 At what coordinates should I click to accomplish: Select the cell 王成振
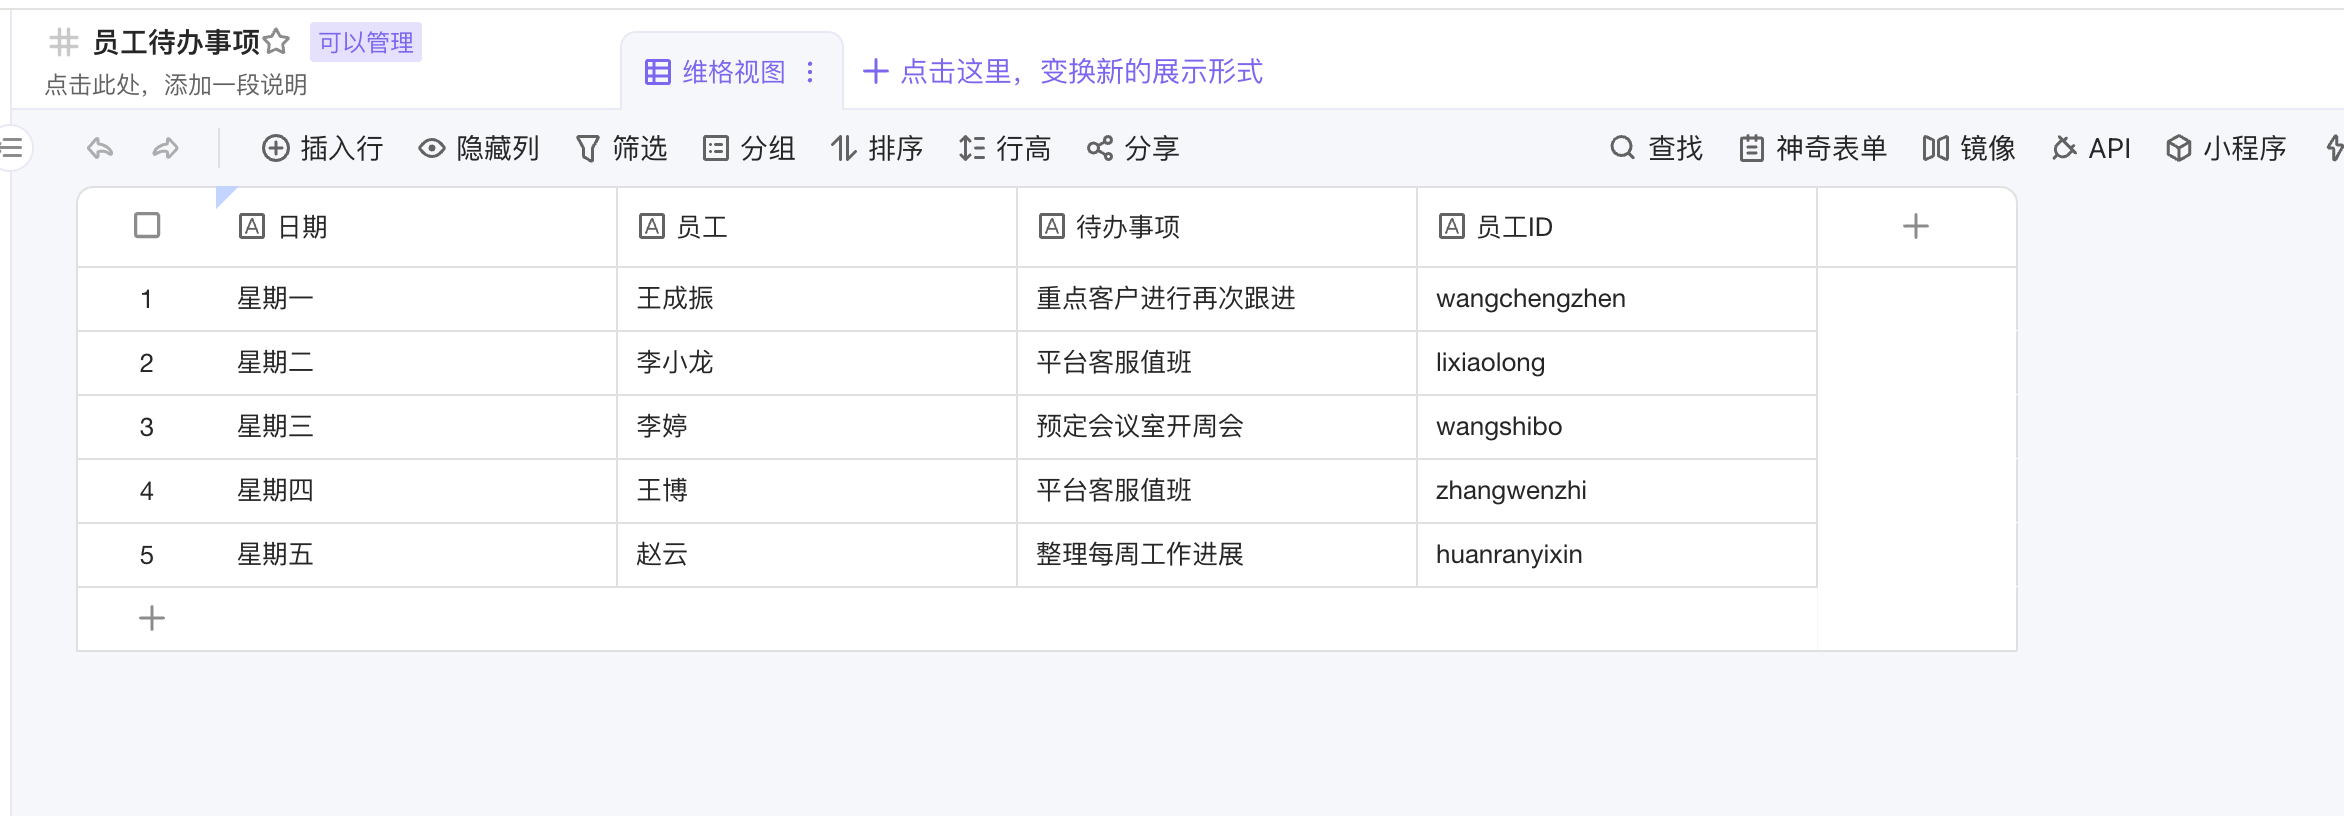(817, 299)
